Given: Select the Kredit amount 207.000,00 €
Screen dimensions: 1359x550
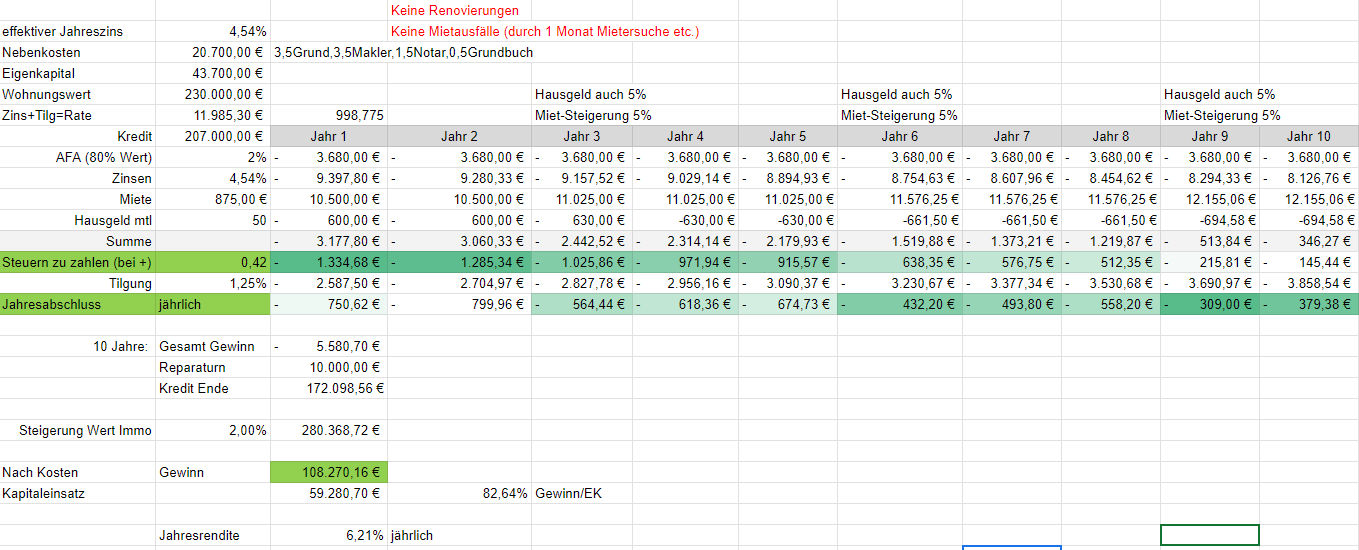Looking at the screenshot, I should point(223,137).
